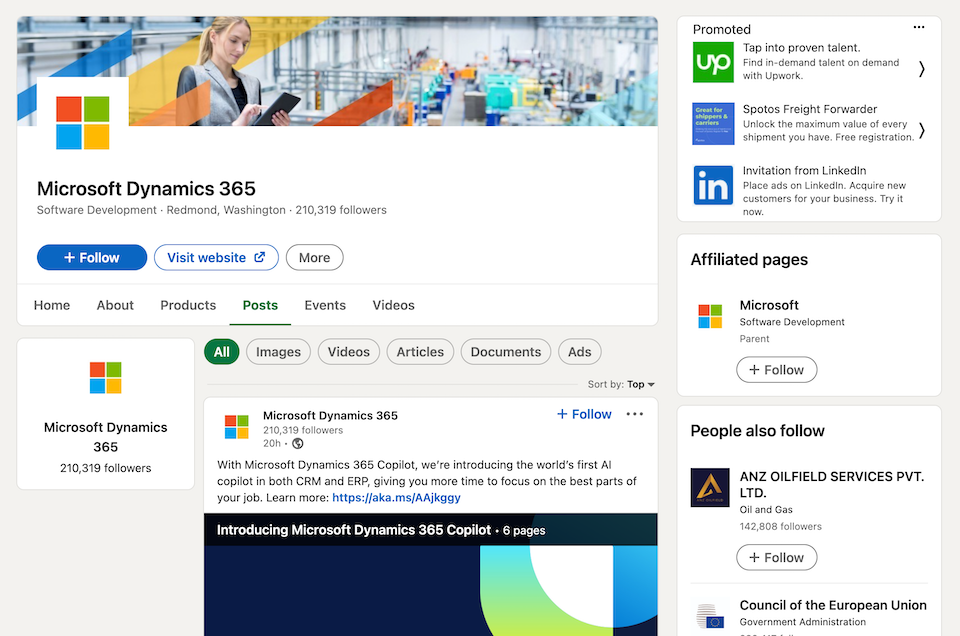The height and width of the screenshot is (636, 960).
Task: Follow ANZ Oilfield Services Pvt. Ltd.
Action: coord(776,558)
